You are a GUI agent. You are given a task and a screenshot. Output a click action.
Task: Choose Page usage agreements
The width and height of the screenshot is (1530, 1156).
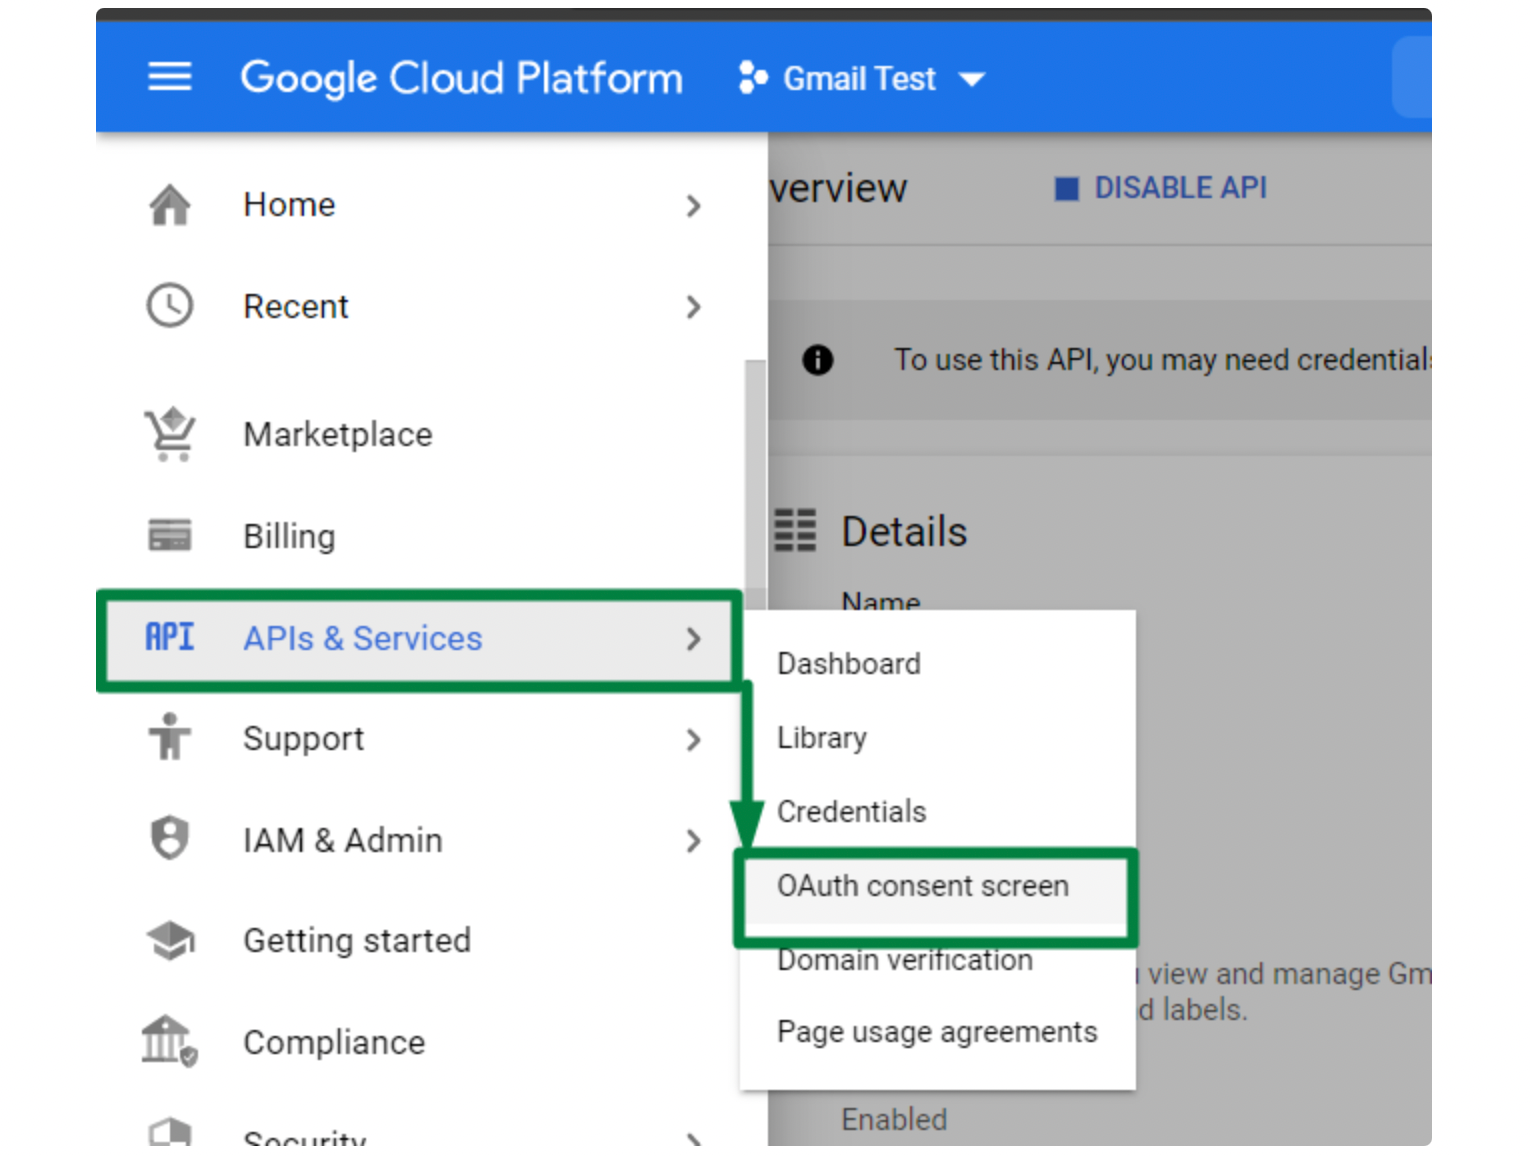(x=937, y=1032)
